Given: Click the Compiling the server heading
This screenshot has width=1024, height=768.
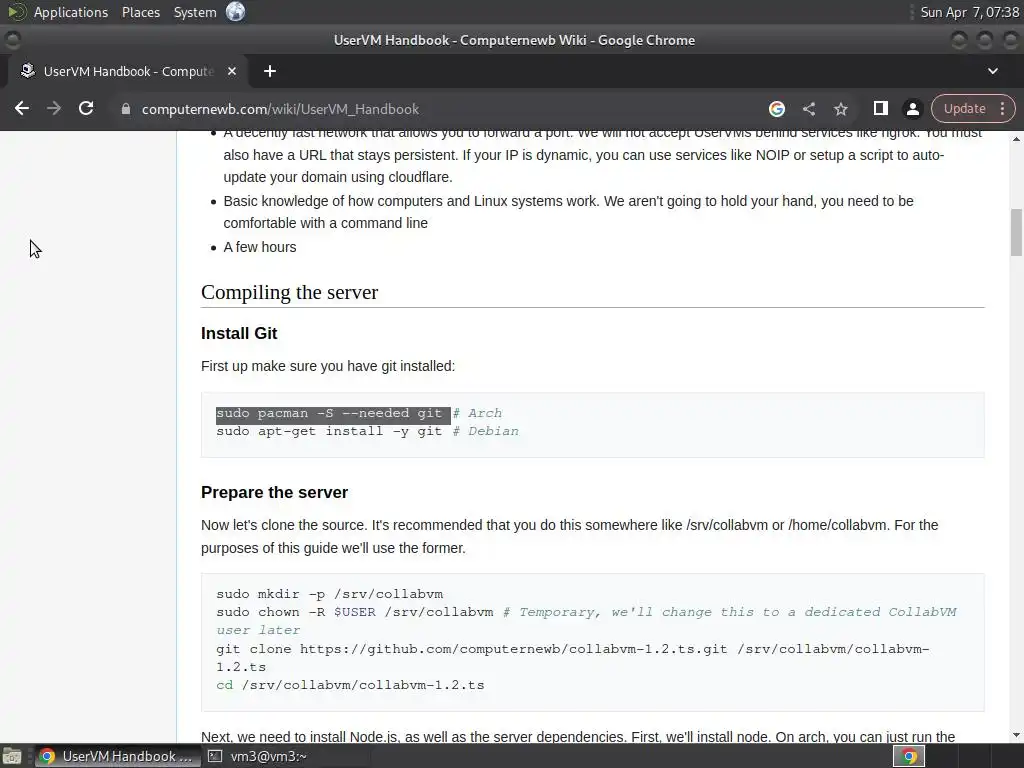Looking at the screenshot, I should tap(289, 292).
